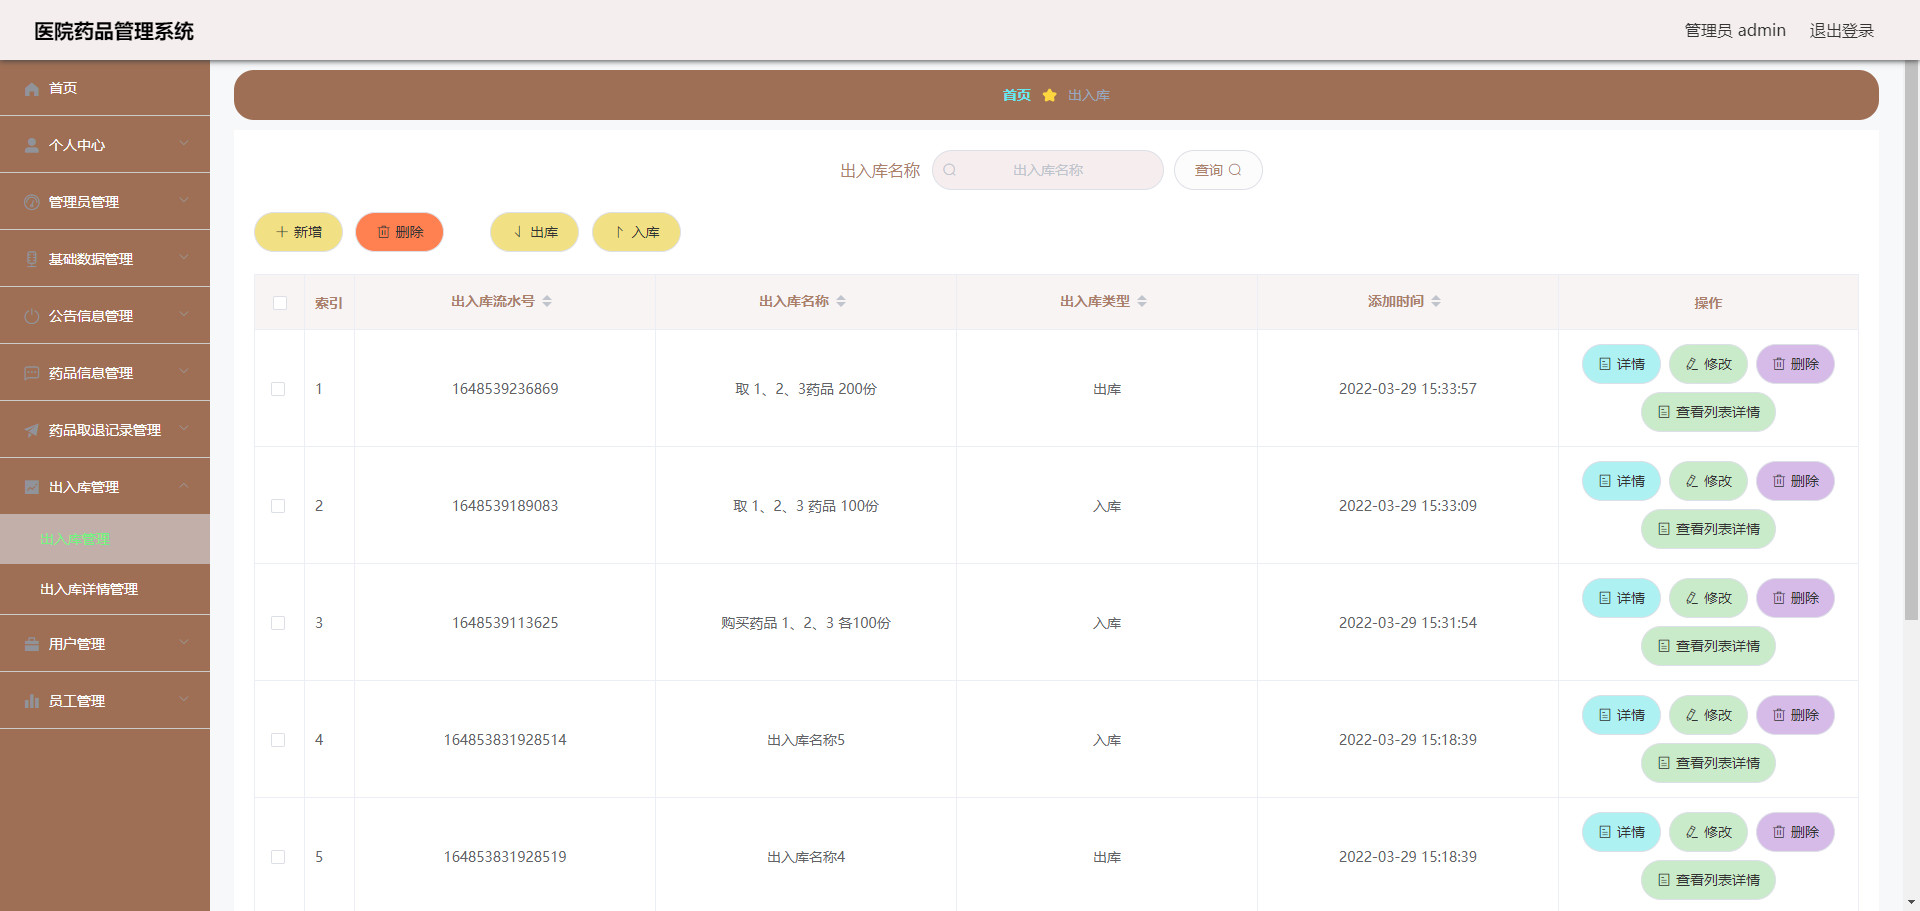
Task: Click the magnifier icon inside the search field
Action: tap(950, 170)
